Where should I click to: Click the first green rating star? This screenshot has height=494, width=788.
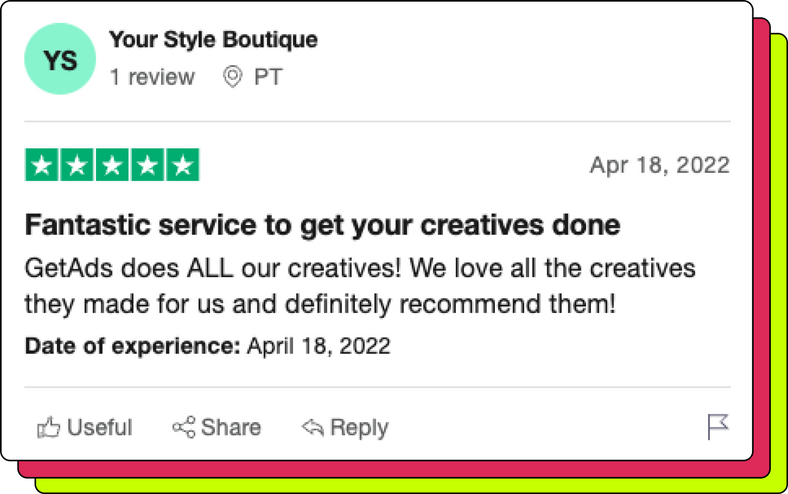click(42, 165)
